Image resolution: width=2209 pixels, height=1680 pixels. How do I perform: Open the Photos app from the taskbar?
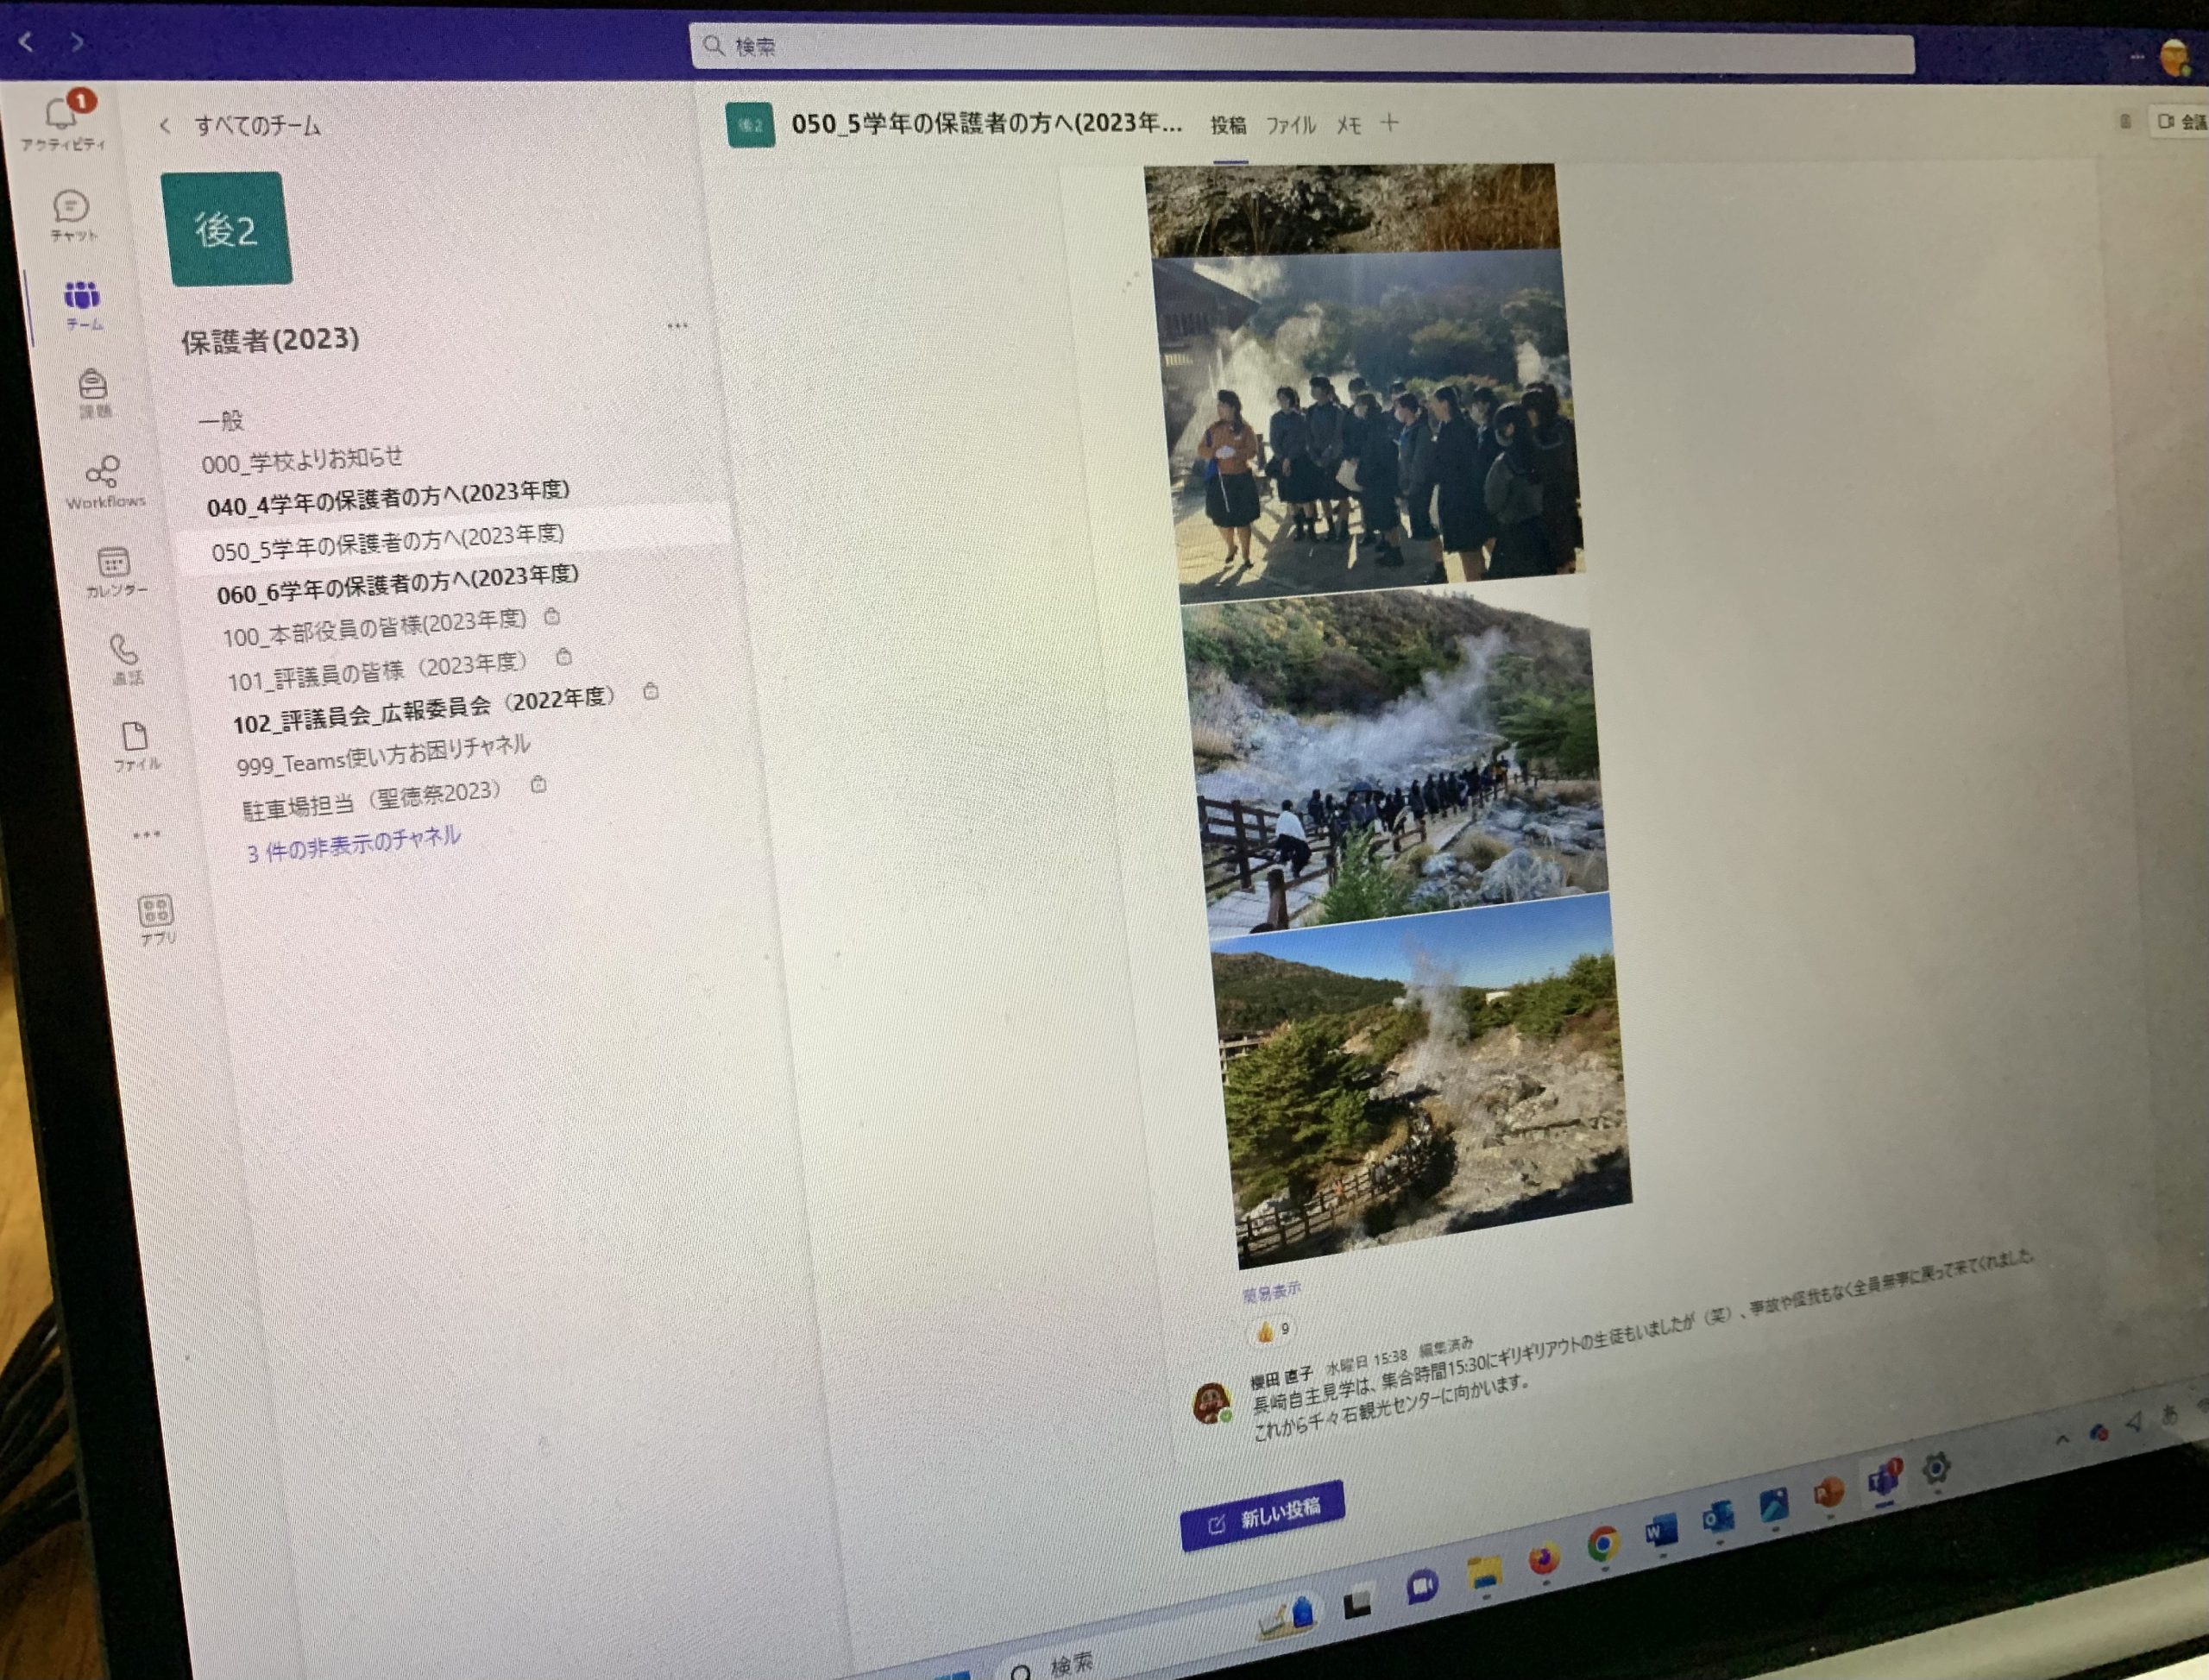click(1774, 1506)
